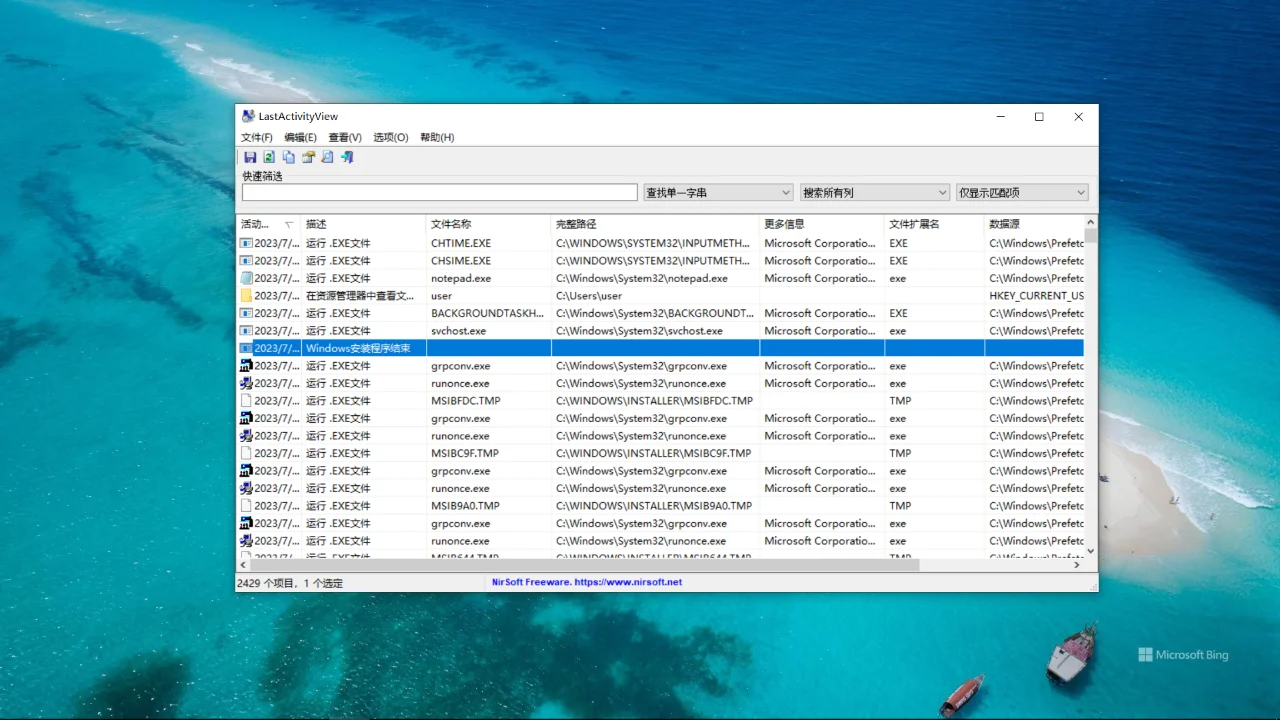The width and height of the screenshot is (1280, 720).
Task: Click the Copy selected items toolbar icon
Action: pos(289,157)
